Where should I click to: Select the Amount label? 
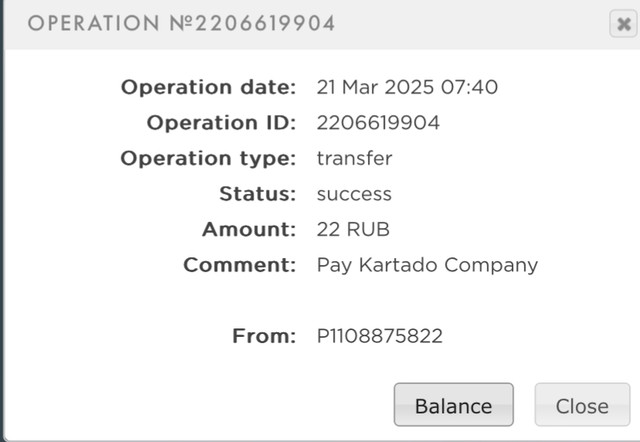point(249,229)
